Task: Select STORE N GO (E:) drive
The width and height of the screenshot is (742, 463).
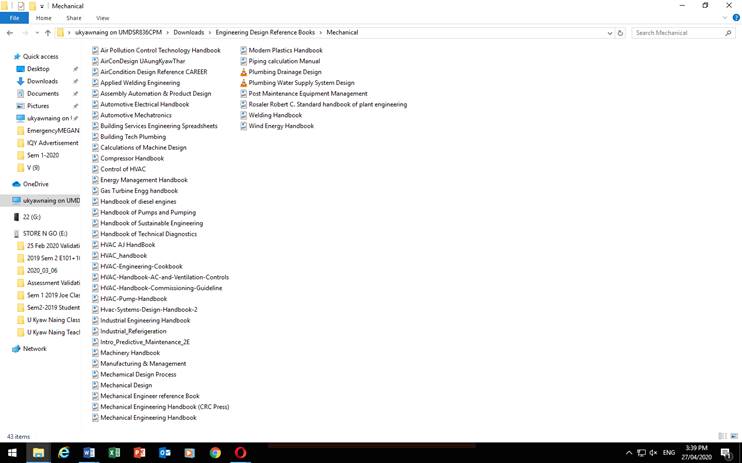Action: (45, 233)
